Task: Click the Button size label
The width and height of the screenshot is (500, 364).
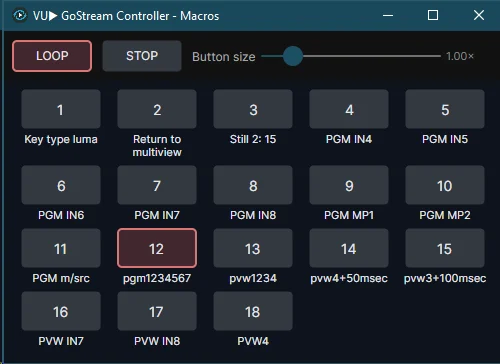Action: click(x=224, y=57)
